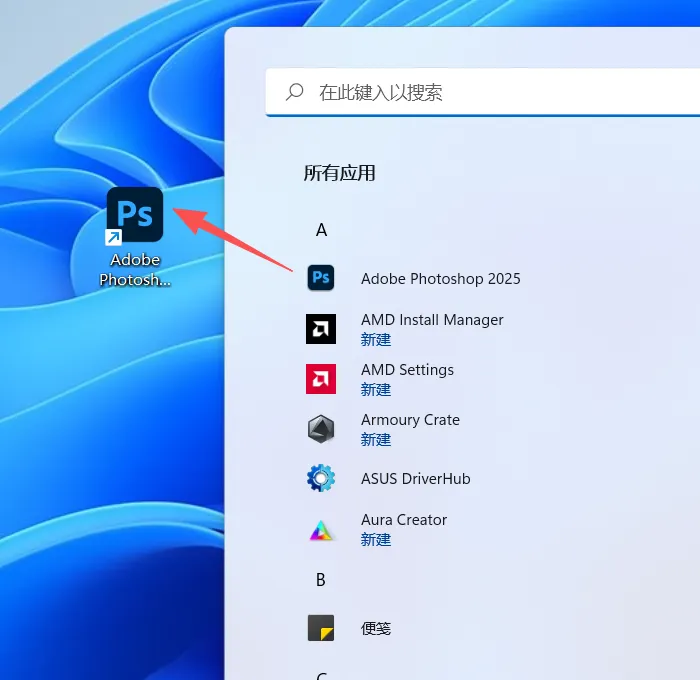Click the Armoury Crate icon
Image resolution: width=700 pixels, height=680 pixels.
pyautogui.click(x=321, y=428)
